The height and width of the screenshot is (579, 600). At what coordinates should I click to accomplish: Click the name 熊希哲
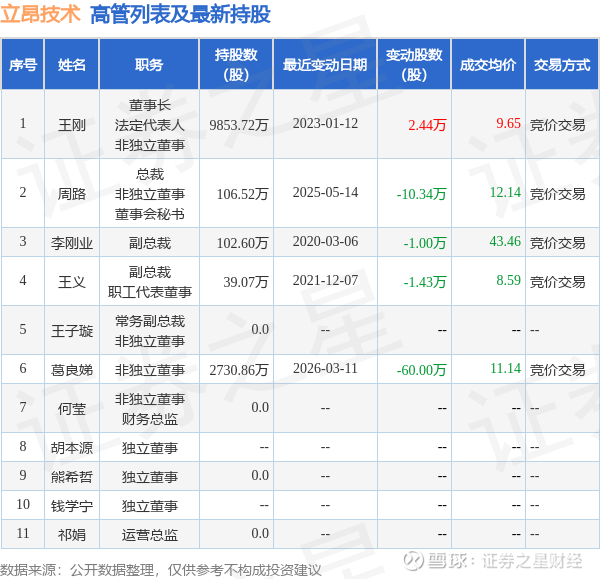point(72,477)
